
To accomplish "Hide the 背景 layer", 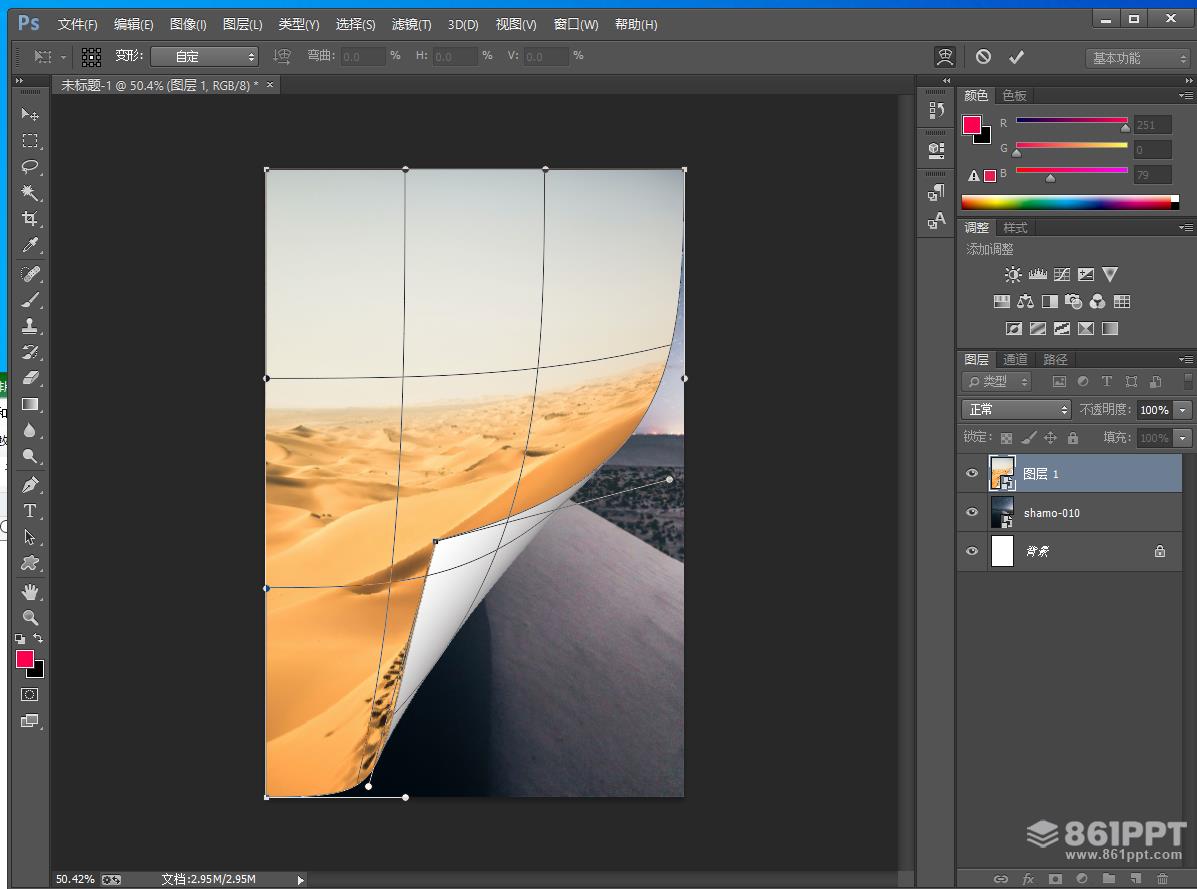I will (x=972, y=551).
